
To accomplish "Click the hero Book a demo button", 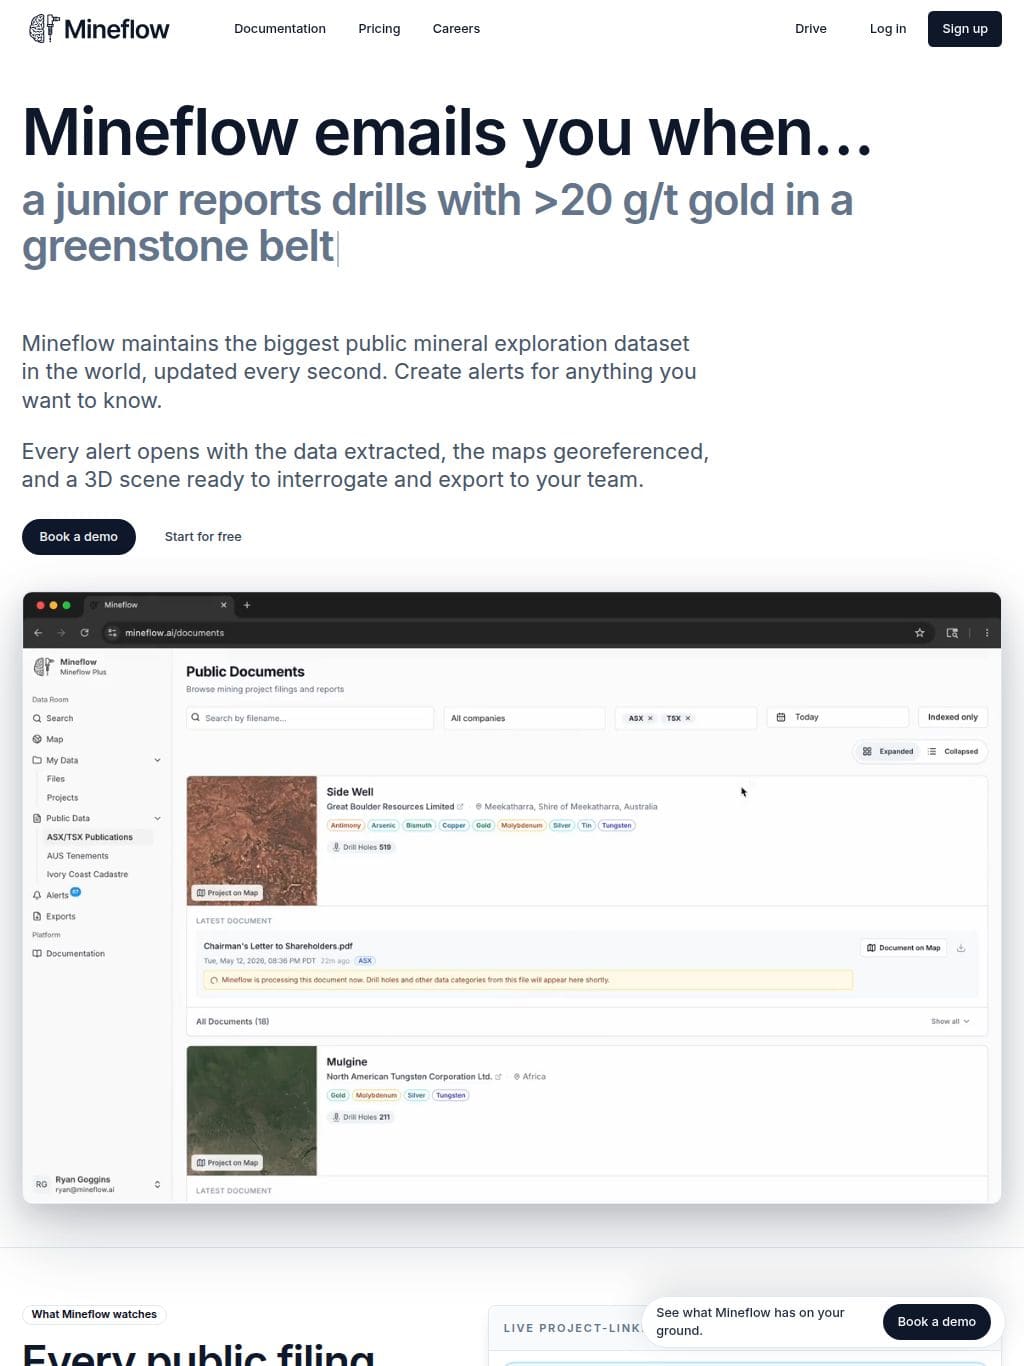I will tap(79, 537).
